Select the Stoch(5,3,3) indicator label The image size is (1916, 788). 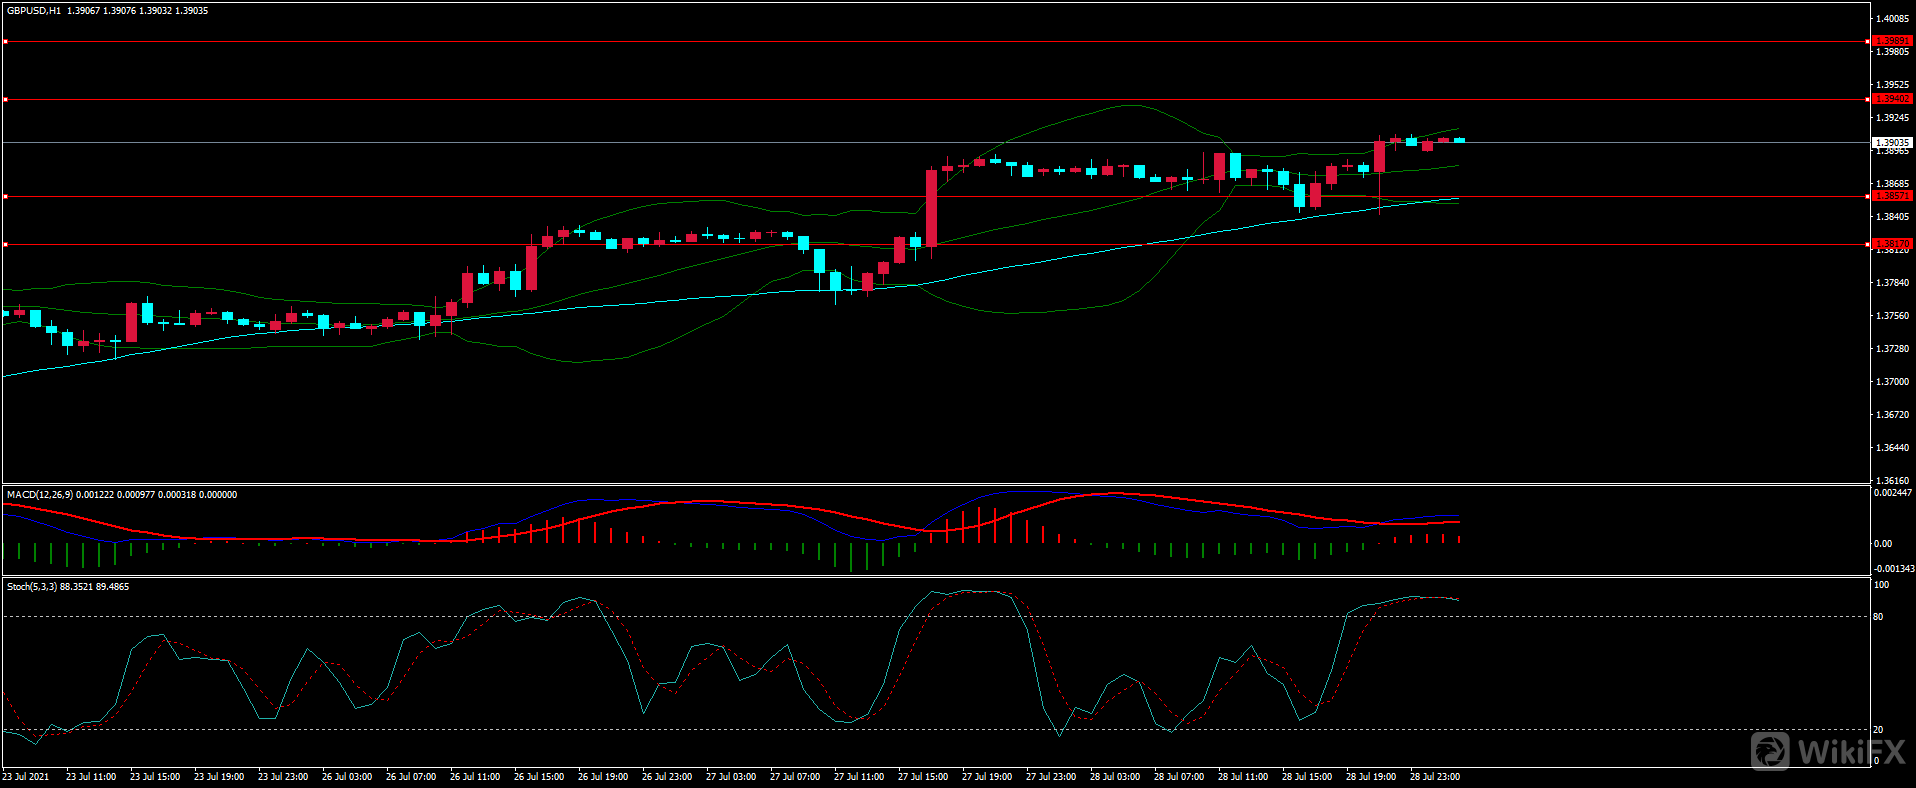[32, 587]
